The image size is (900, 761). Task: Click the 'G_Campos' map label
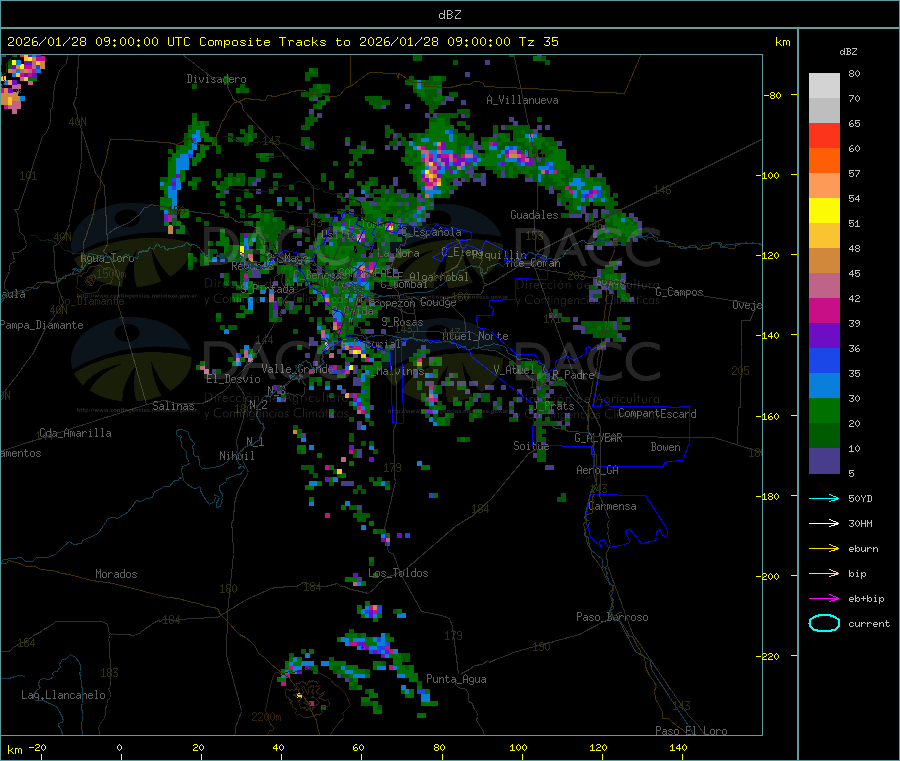680,292
